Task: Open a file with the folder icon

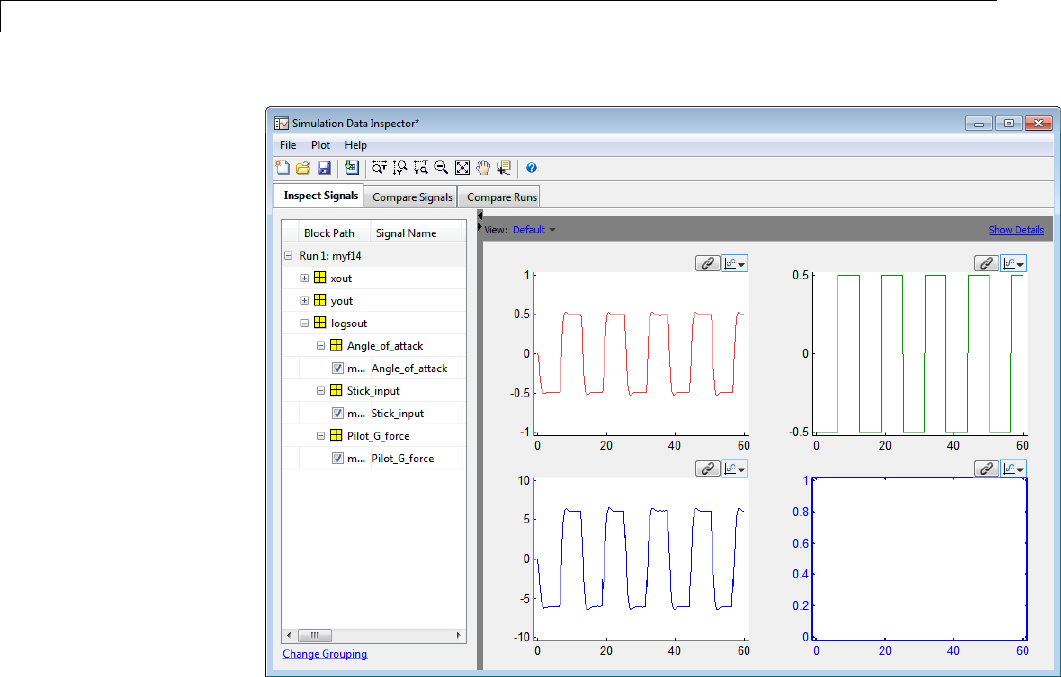Action: pos(301,168)
